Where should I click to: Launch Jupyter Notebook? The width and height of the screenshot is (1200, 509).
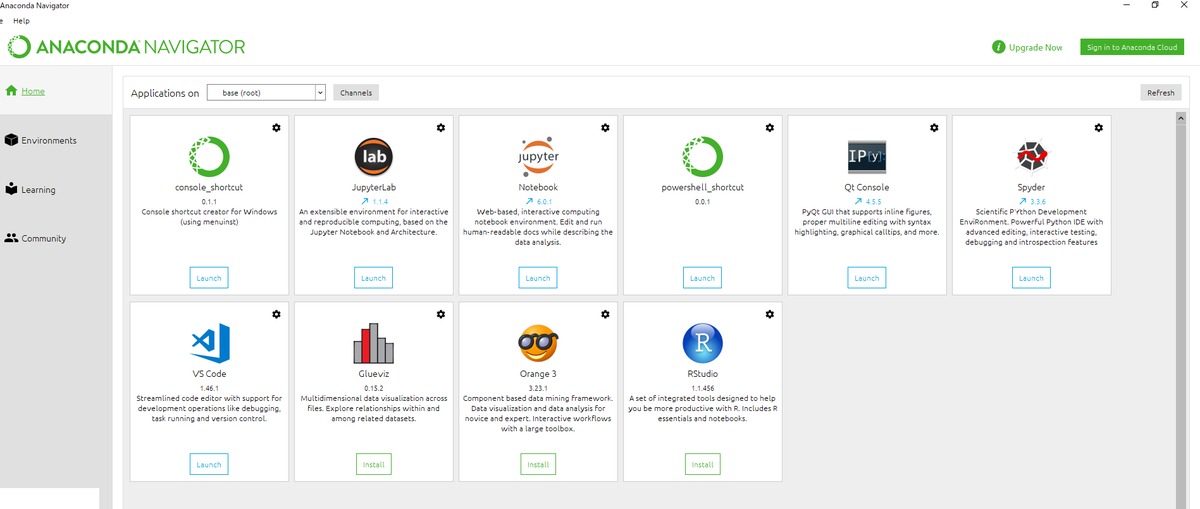[x=538, y=278]
